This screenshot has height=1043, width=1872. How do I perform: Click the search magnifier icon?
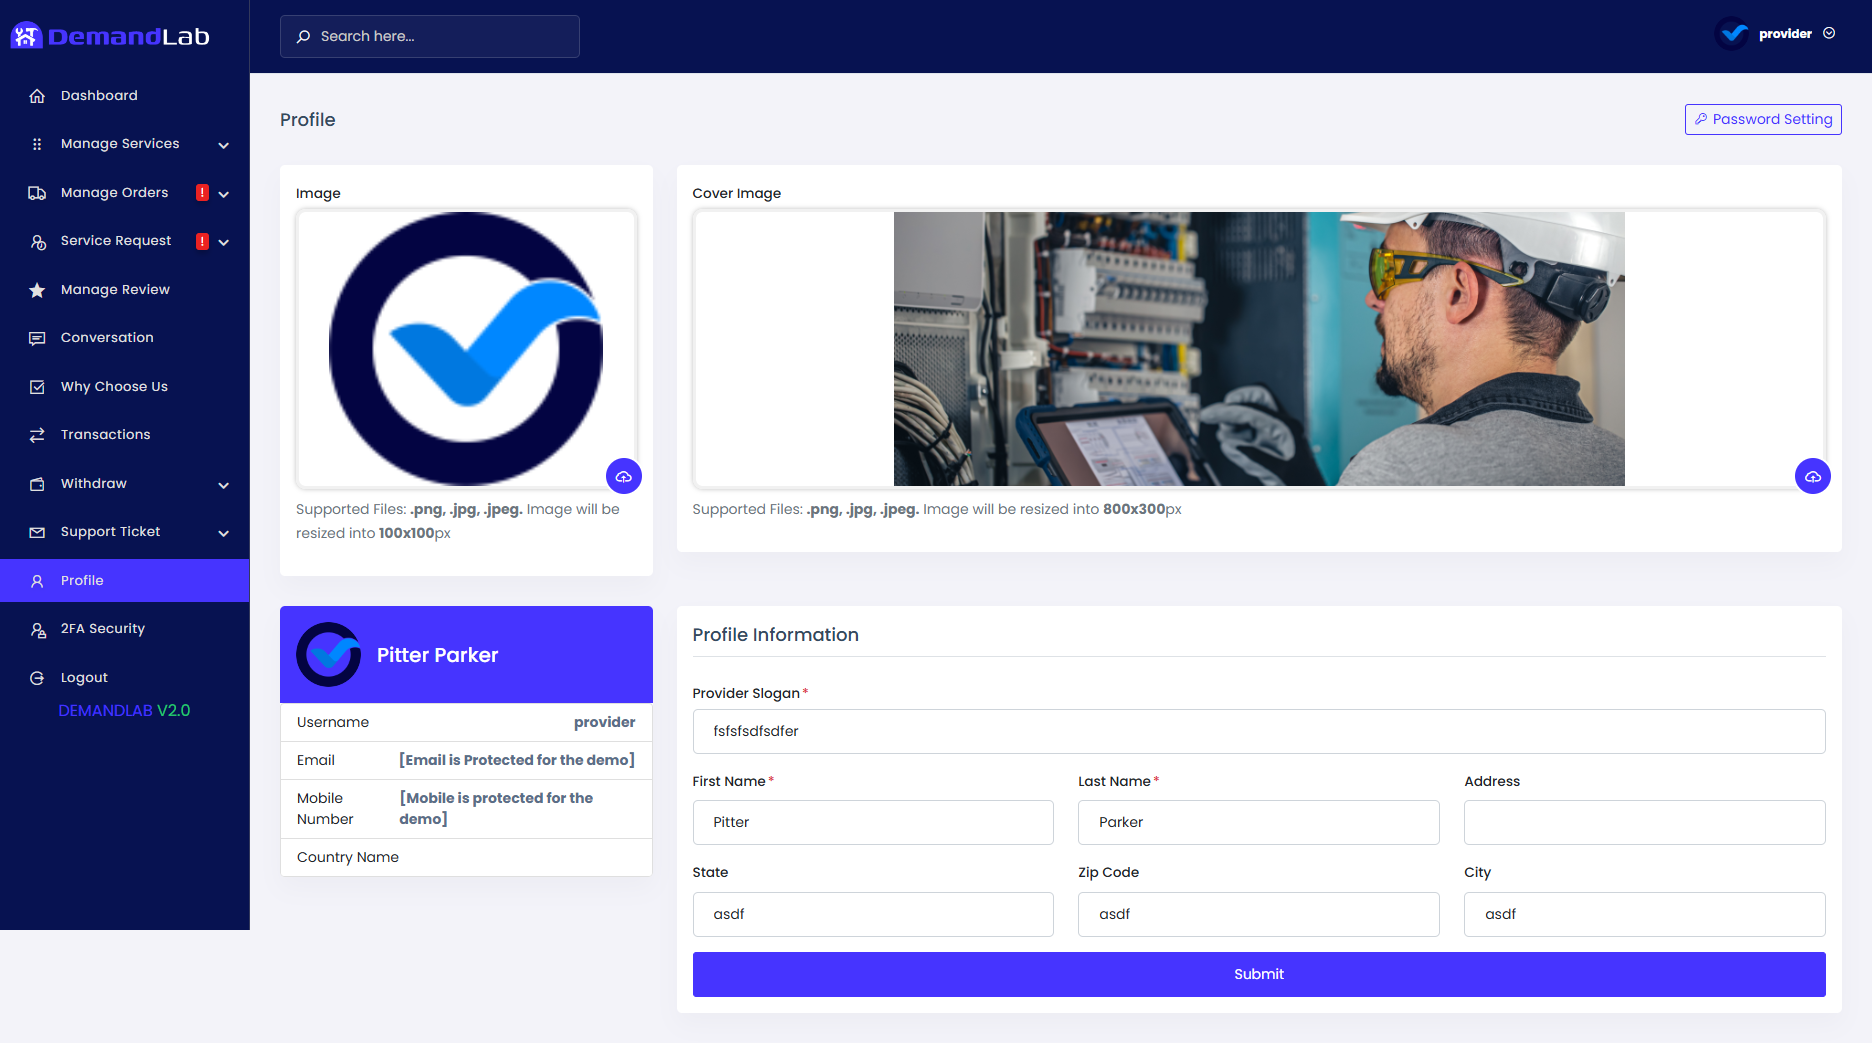pyautogui.click(x=303, y=36)
